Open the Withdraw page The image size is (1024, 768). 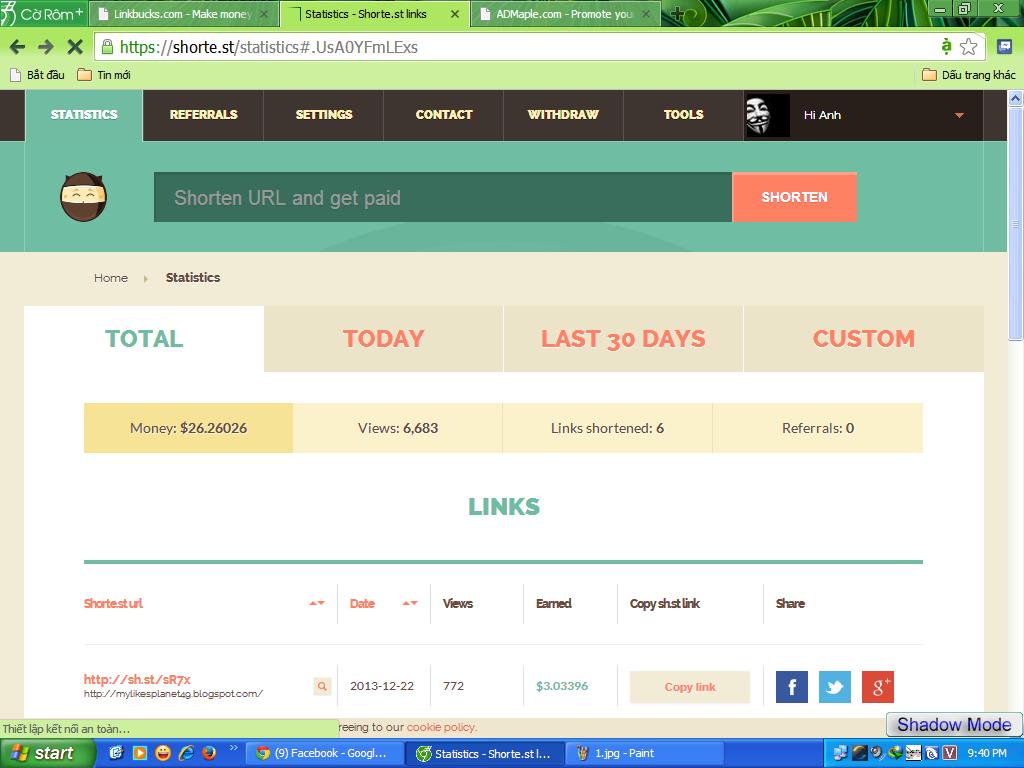pyautogui.click(x=564, y=115)
